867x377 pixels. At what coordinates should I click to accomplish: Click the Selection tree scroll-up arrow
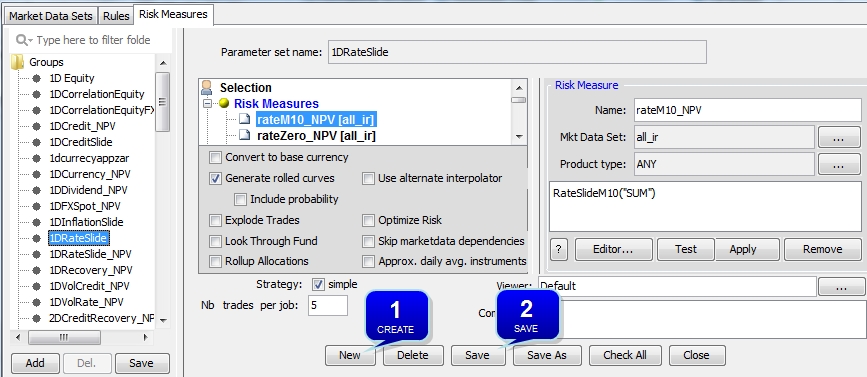coord(518,87)
